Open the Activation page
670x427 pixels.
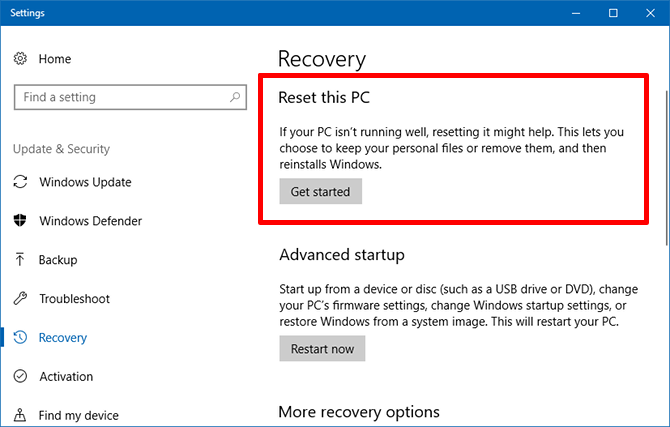66,377
